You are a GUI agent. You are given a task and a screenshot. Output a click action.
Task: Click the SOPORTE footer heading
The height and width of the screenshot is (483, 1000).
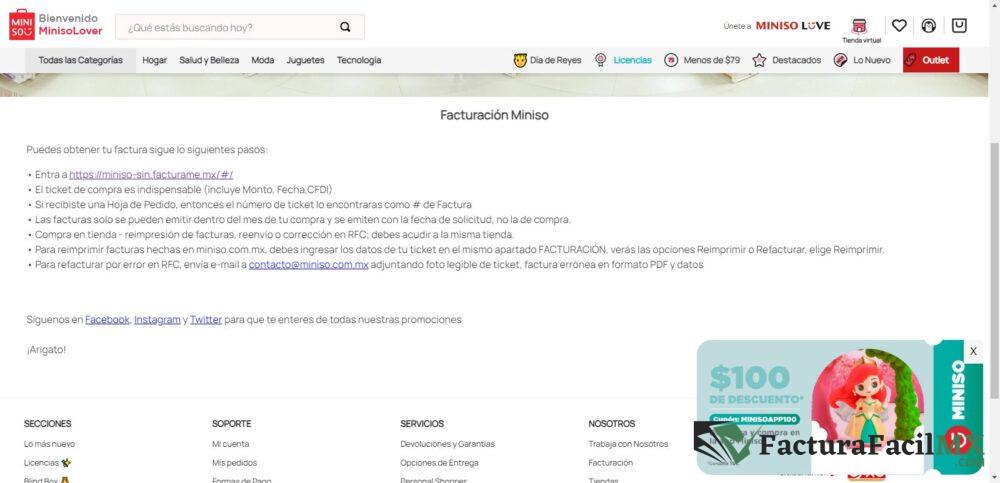coord(232,424)
